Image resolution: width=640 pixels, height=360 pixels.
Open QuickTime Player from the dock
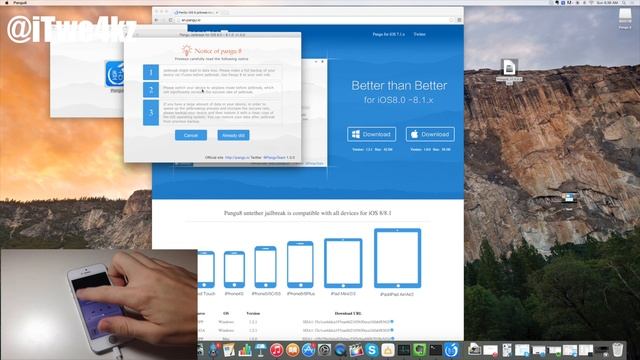[340, 350]
